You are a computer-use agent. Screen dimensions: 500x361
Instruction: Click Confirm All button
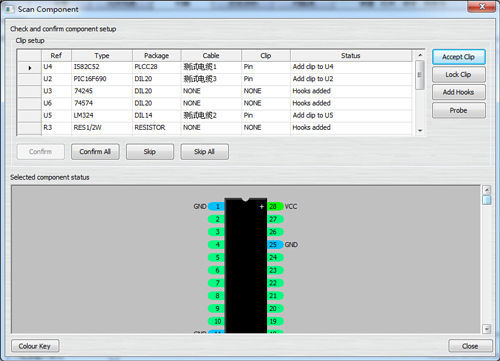tap(95, 152)
